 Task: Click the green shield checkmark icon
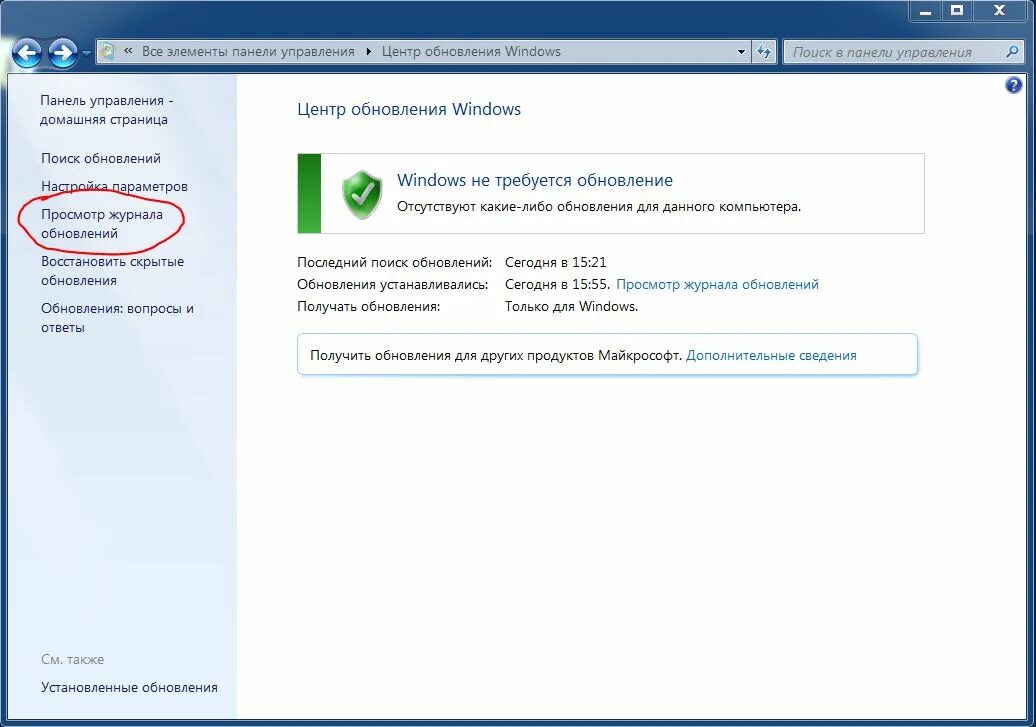(x=362, y=194)
